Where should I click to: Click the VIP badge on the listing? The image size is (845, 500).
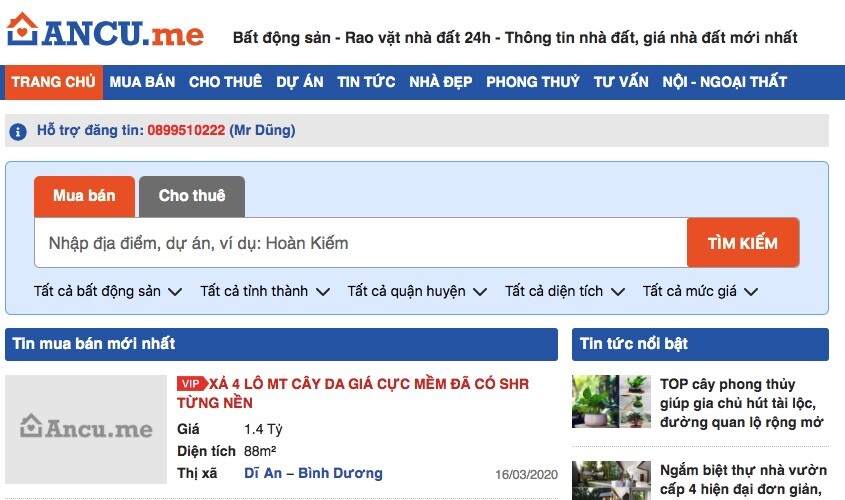[191, 384]
